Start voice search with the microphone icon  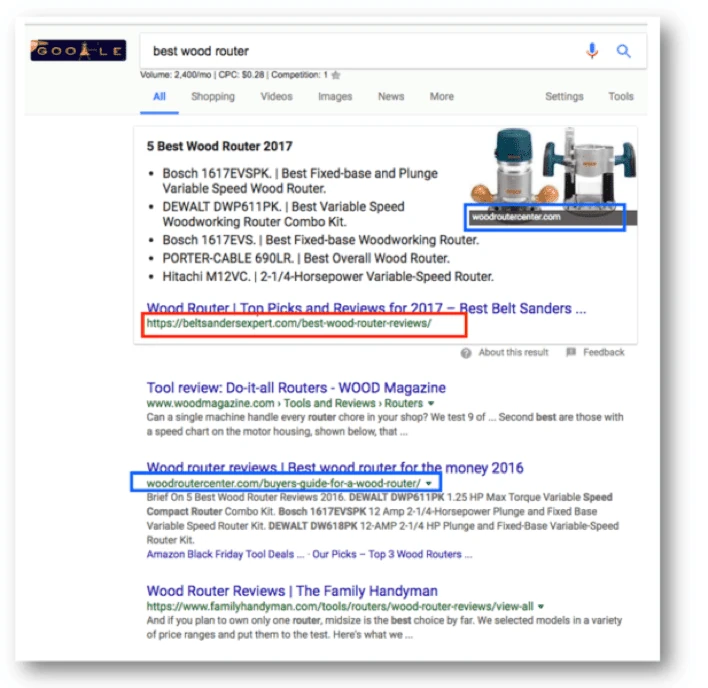click(x=592, y=51)
